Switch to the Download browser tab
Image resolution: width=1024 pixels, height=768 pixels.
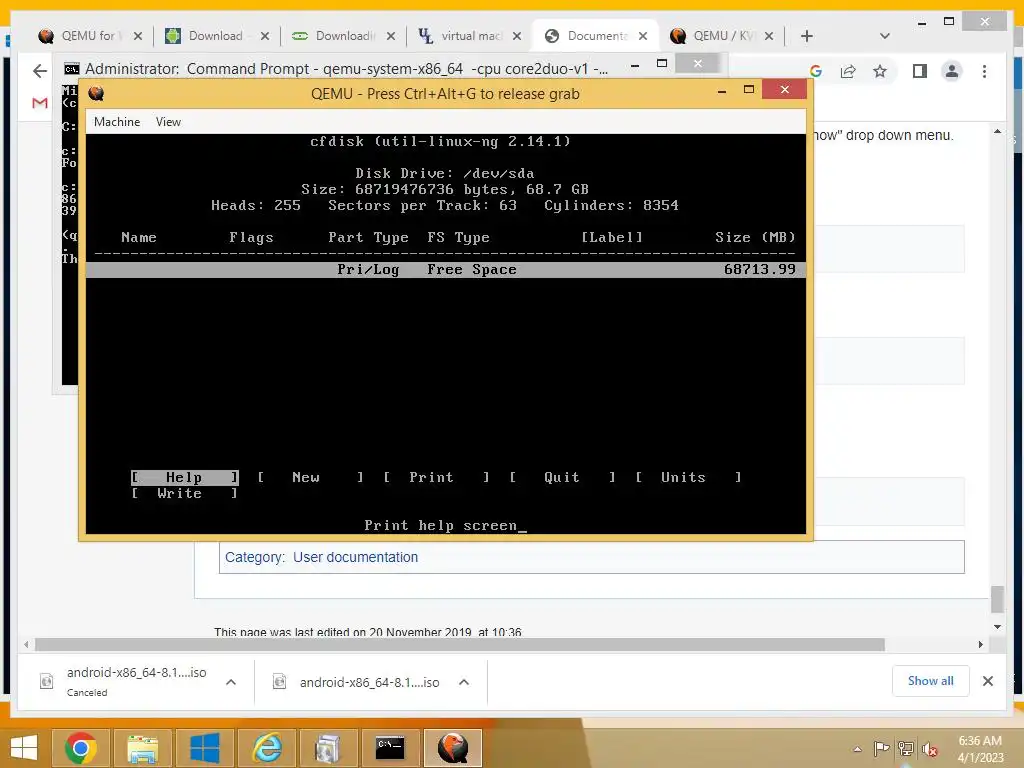click(217, 36)
